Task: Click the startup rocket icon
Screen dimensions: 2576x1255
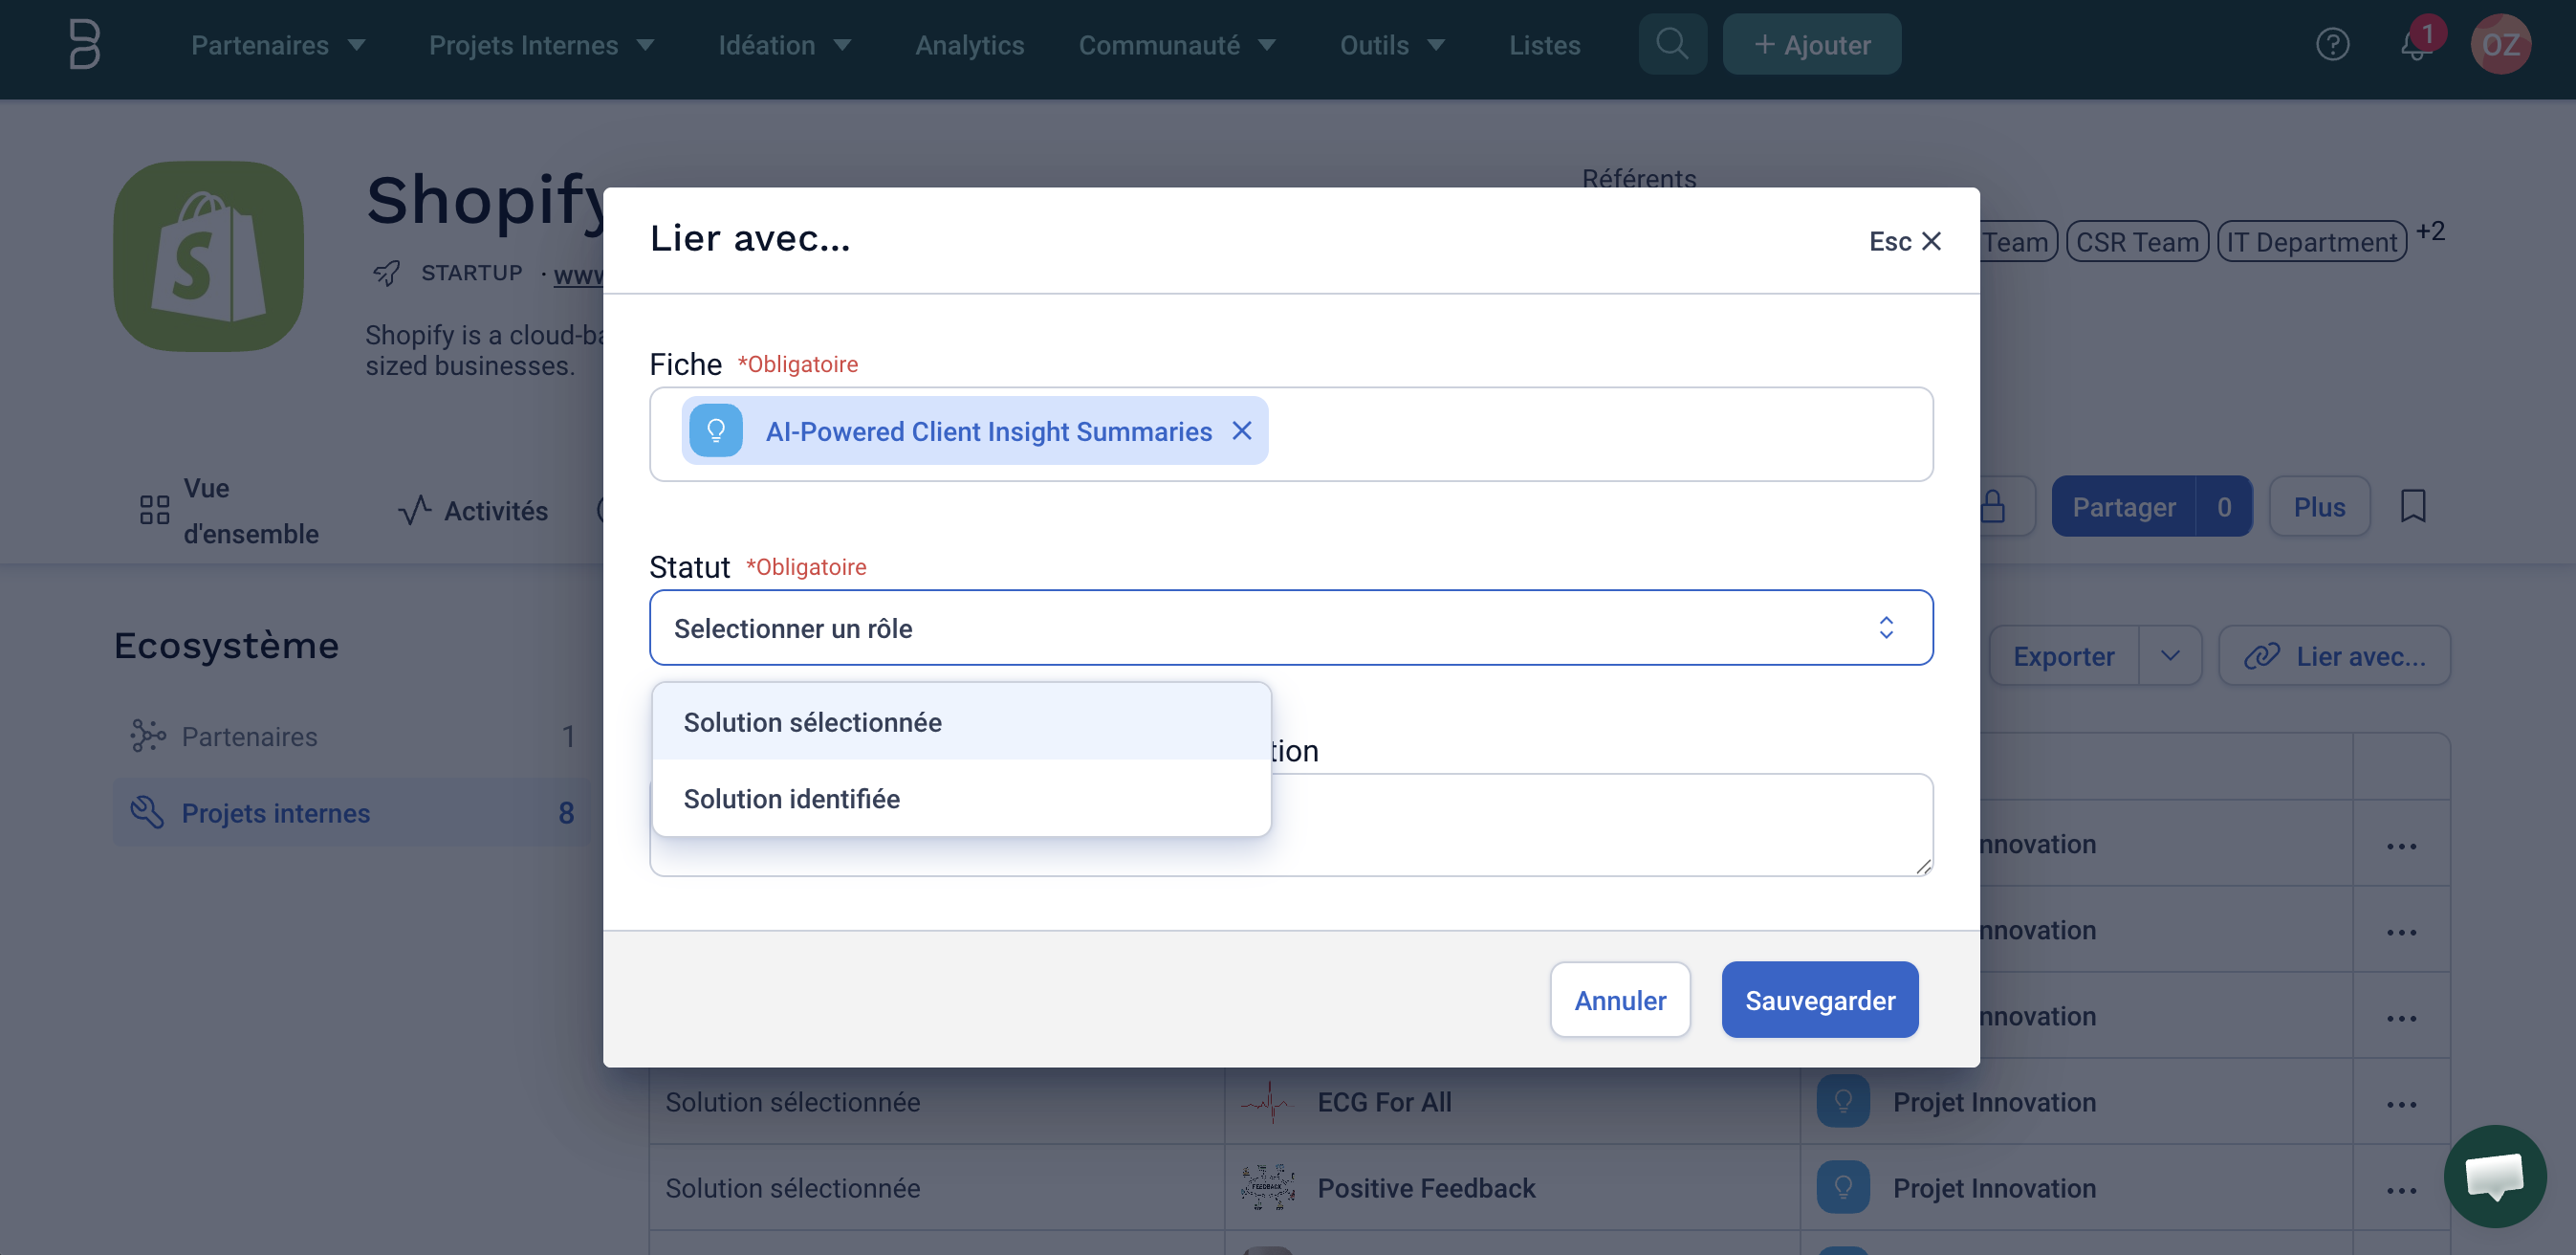Action: (x=386, y=273)
